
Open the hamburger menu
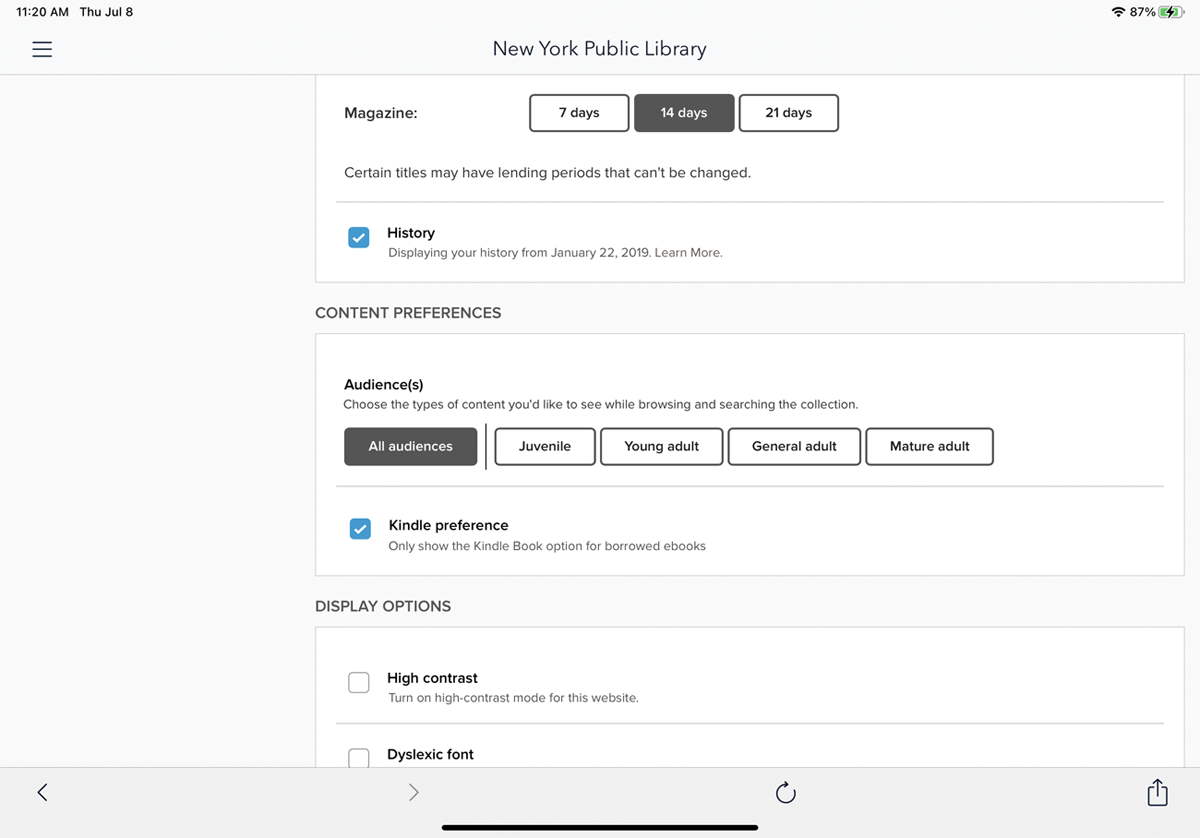(x=42, y=49)
